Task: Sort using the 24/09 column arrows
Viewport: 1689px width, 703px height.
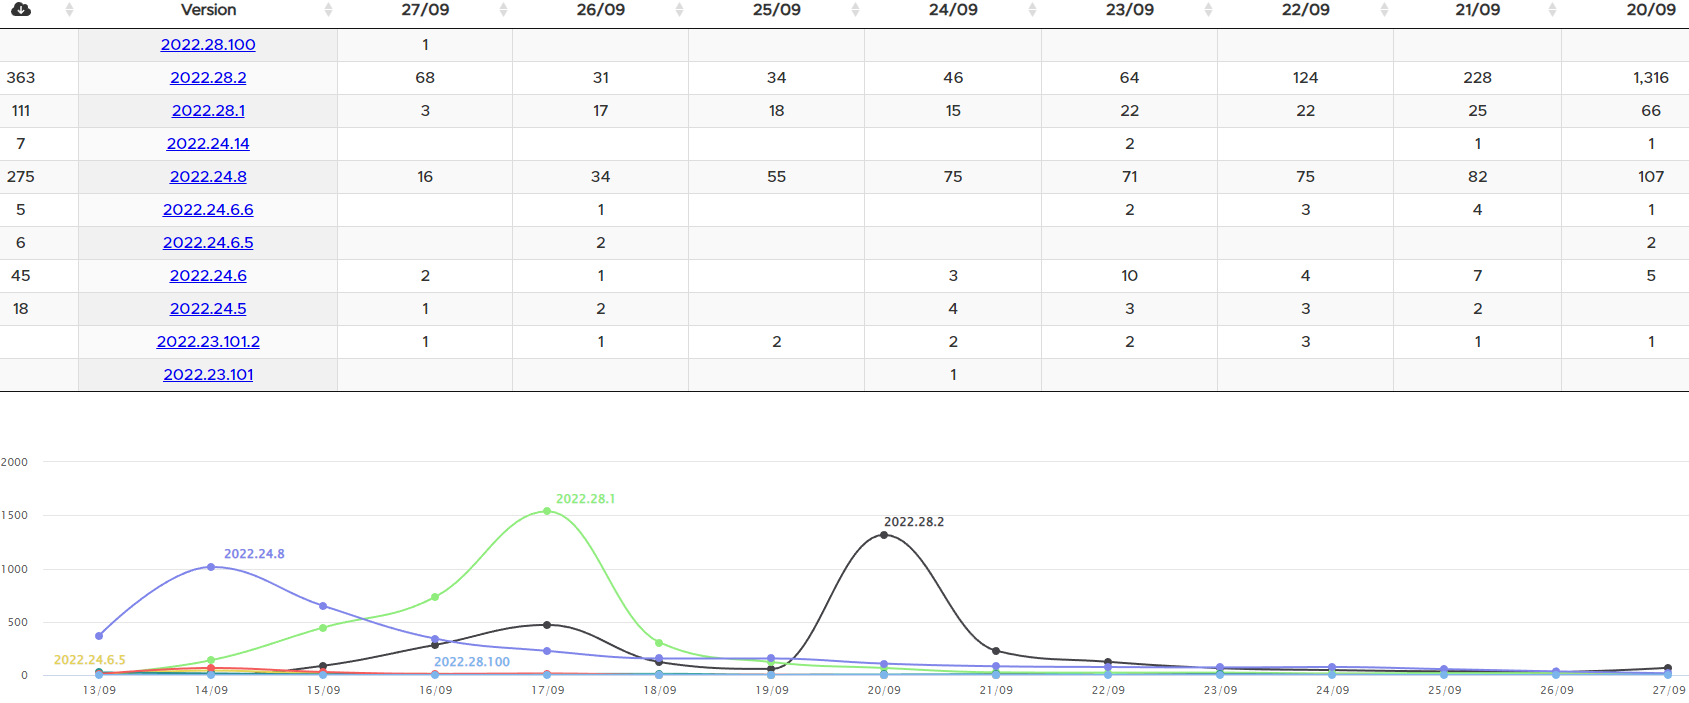Action: (1032, 10)
